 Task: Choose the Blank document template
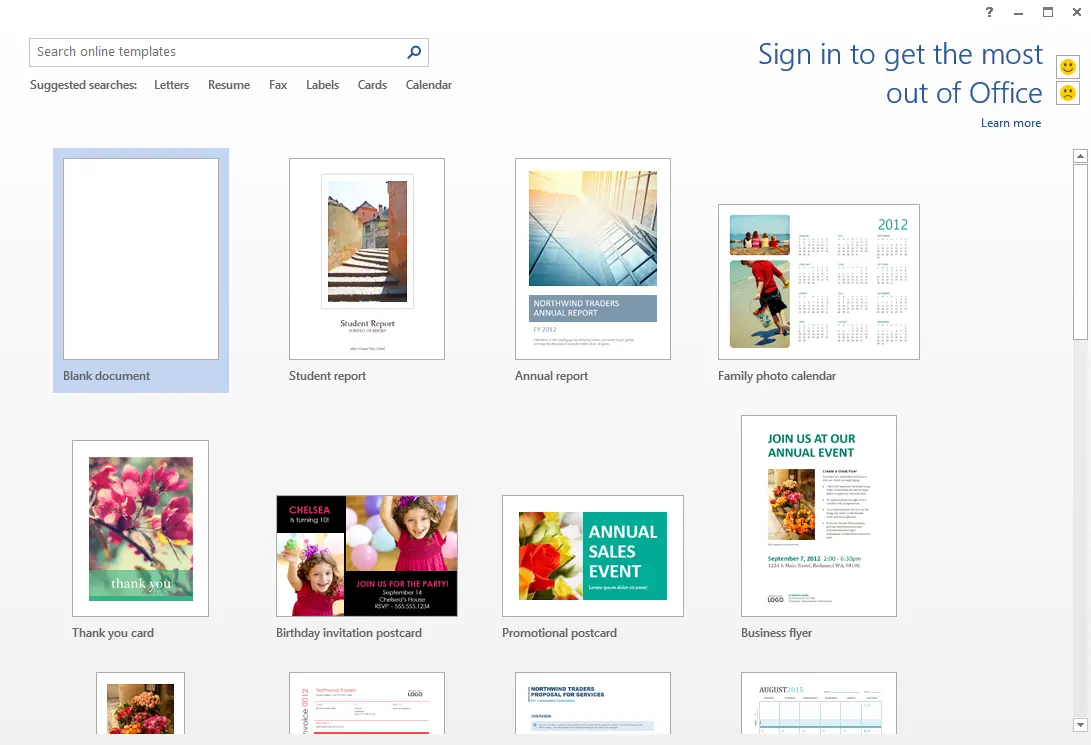click(141, 270)
